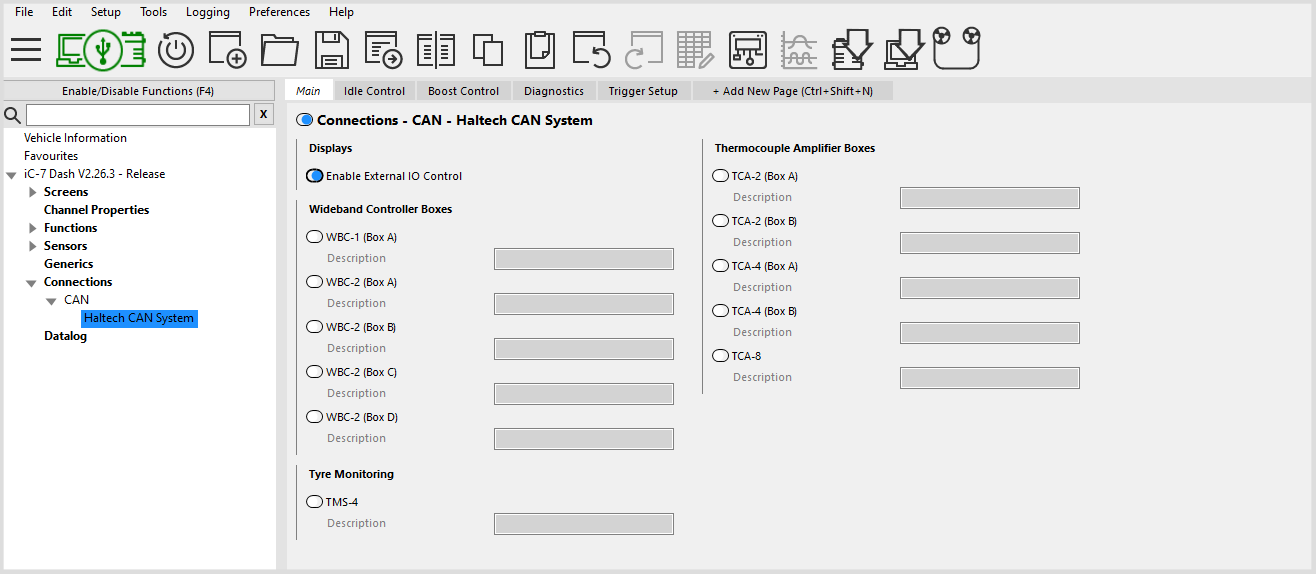Switch to the Idle Control tab
This screenshot has height=574, width=1316.
375,91
